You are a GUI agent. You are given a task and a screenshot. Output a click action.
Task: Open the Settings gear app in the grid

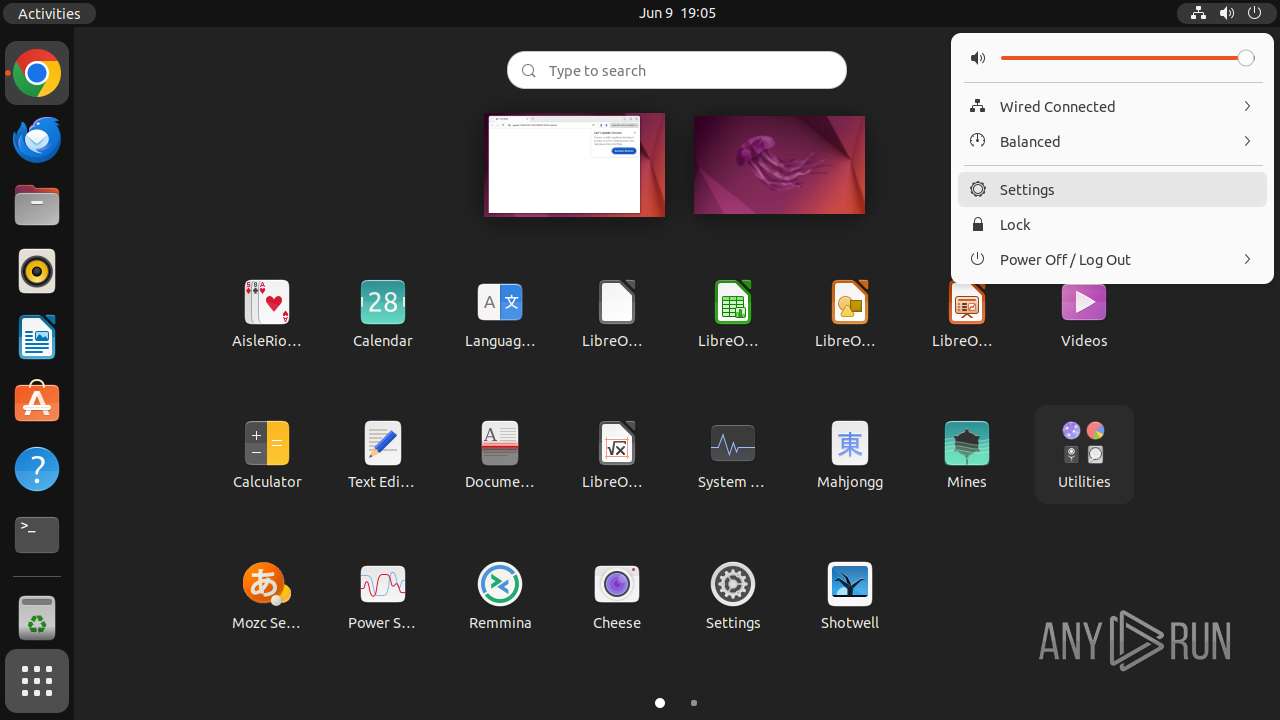pyautogui.click(x=733, y=596)
